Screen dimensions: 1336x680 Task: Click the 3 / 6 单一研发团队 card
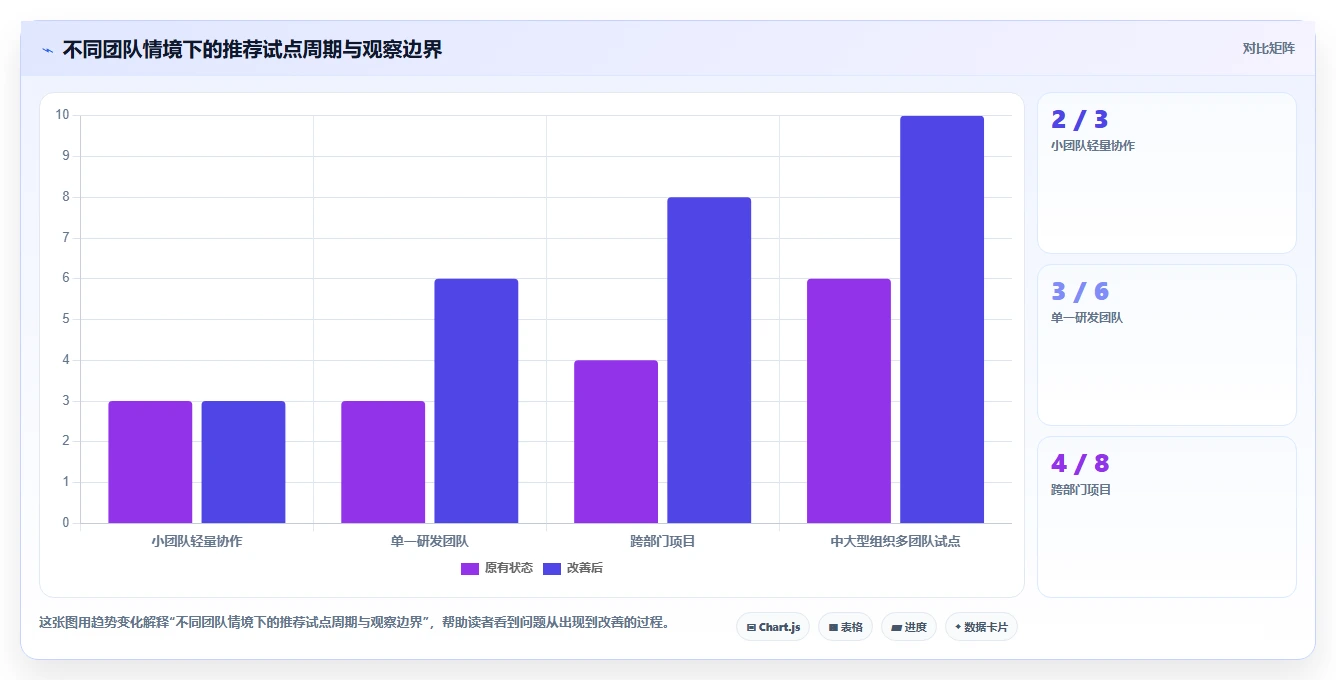point(1167,345)
